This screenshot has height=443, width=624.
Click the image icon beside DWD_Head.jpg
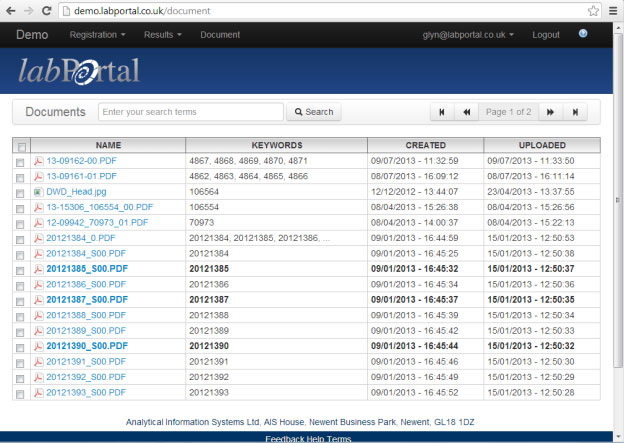click(38, 192)
